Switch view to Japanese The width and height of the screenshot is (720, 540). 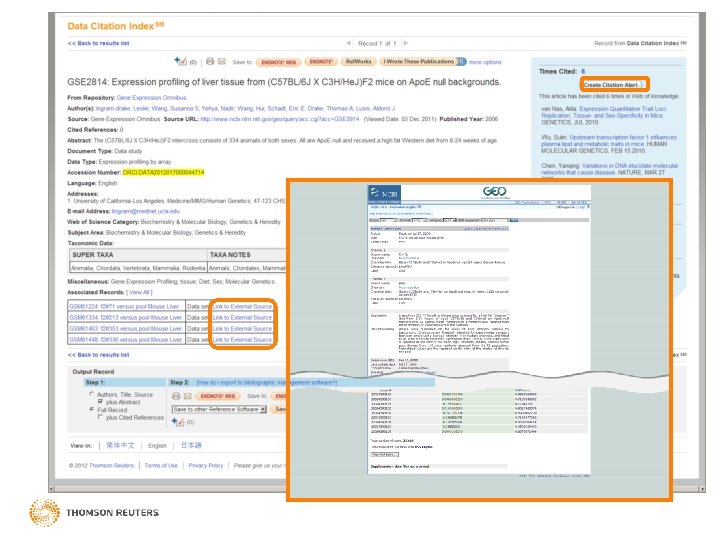[191, 445]
